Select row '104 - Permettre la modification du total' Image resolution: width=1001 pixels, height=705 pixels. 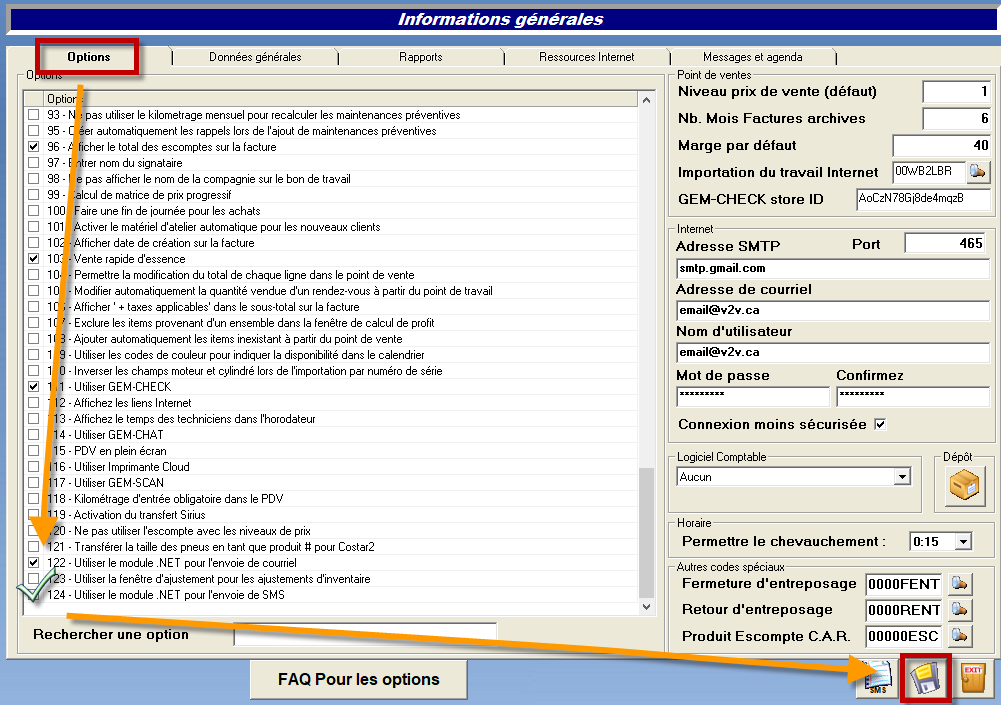331,275
